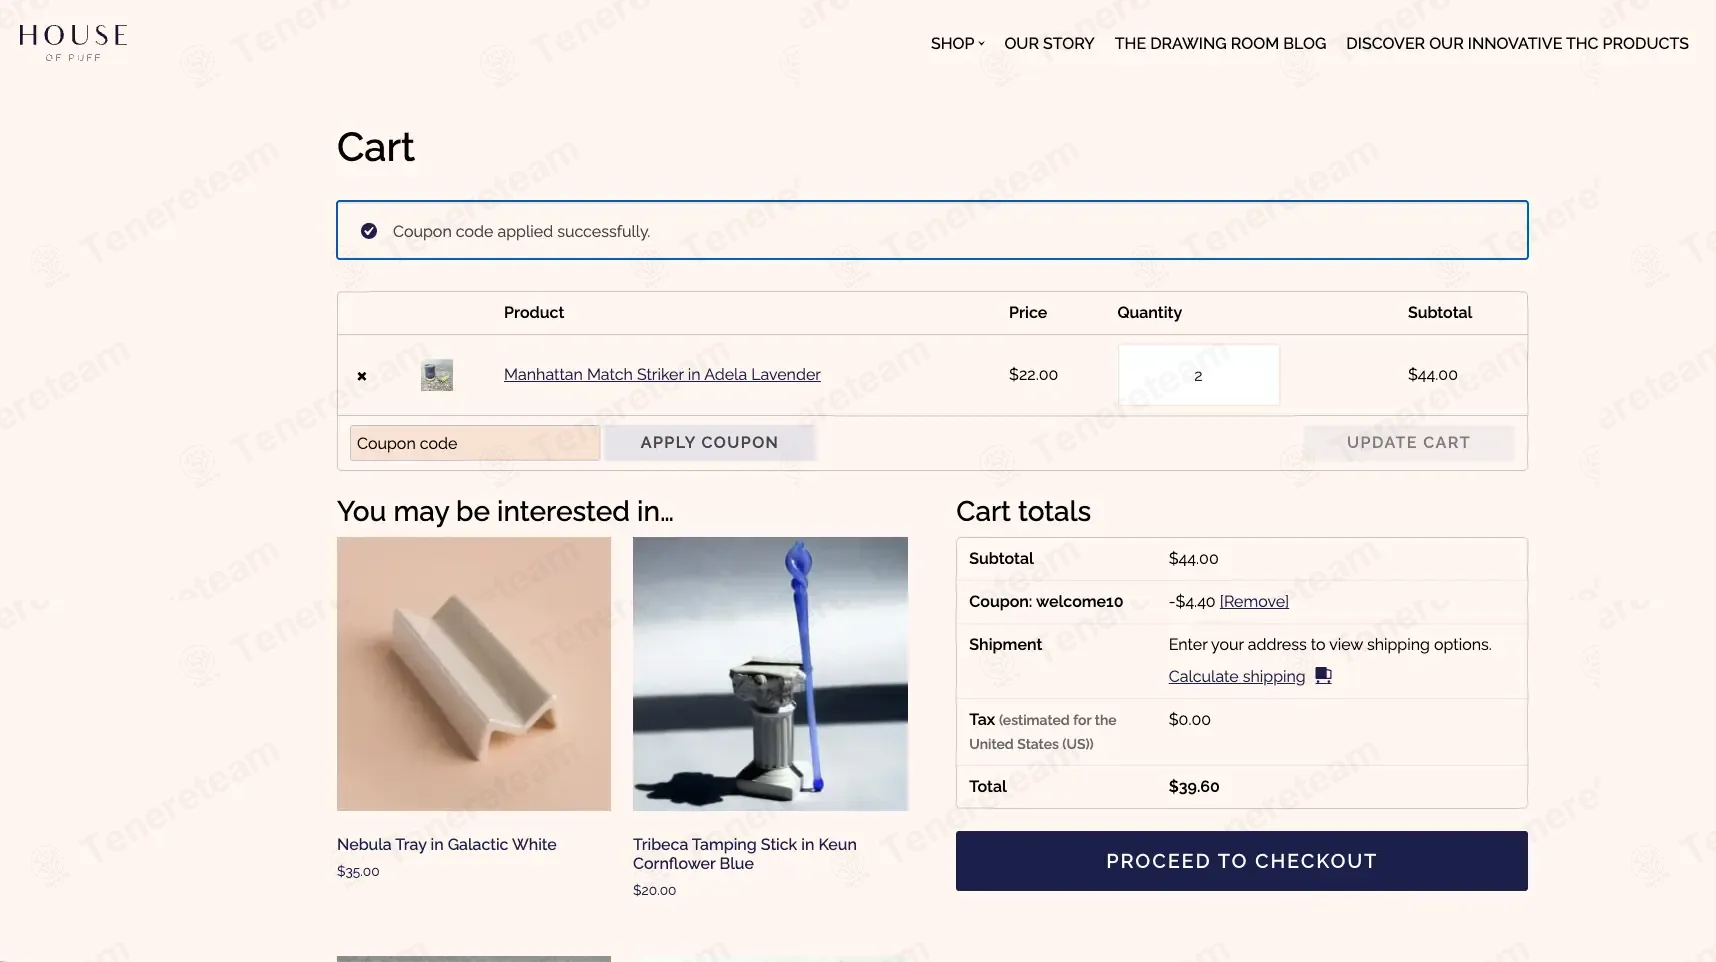The image size is (1716, 962).
Task: Open Manhattan Match Striker in Adela Lavender link
Action: [x=662, y=375]
